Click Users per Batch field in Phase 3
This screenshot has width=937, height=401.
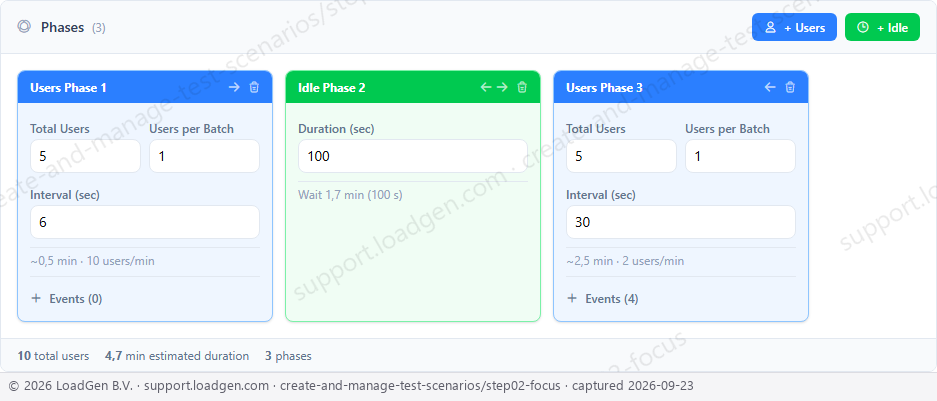pos(740,156)
